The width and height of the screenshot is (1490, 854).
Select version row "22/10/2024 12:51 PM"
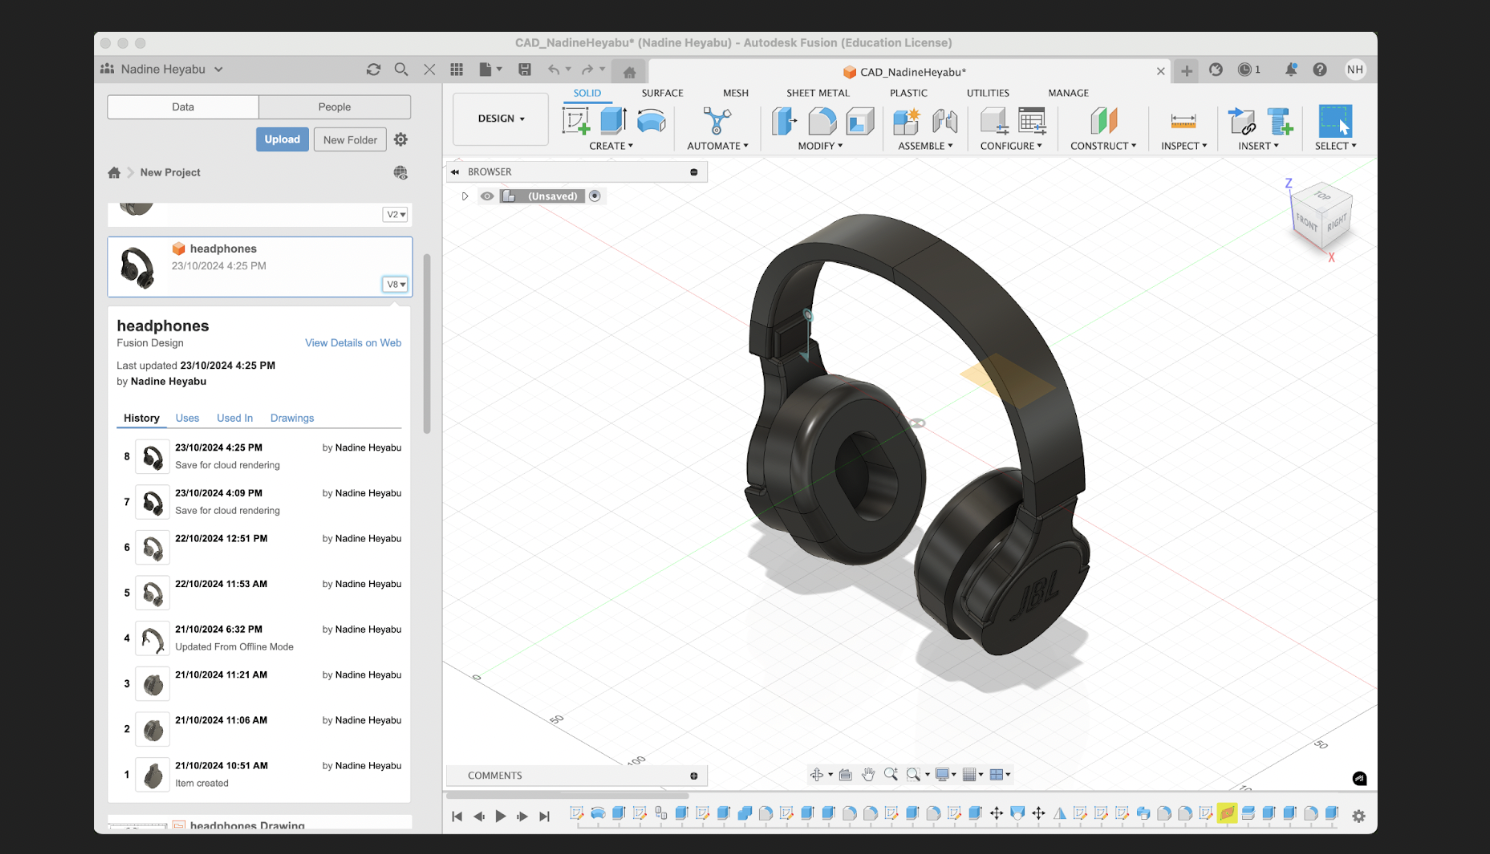(260, 547)
